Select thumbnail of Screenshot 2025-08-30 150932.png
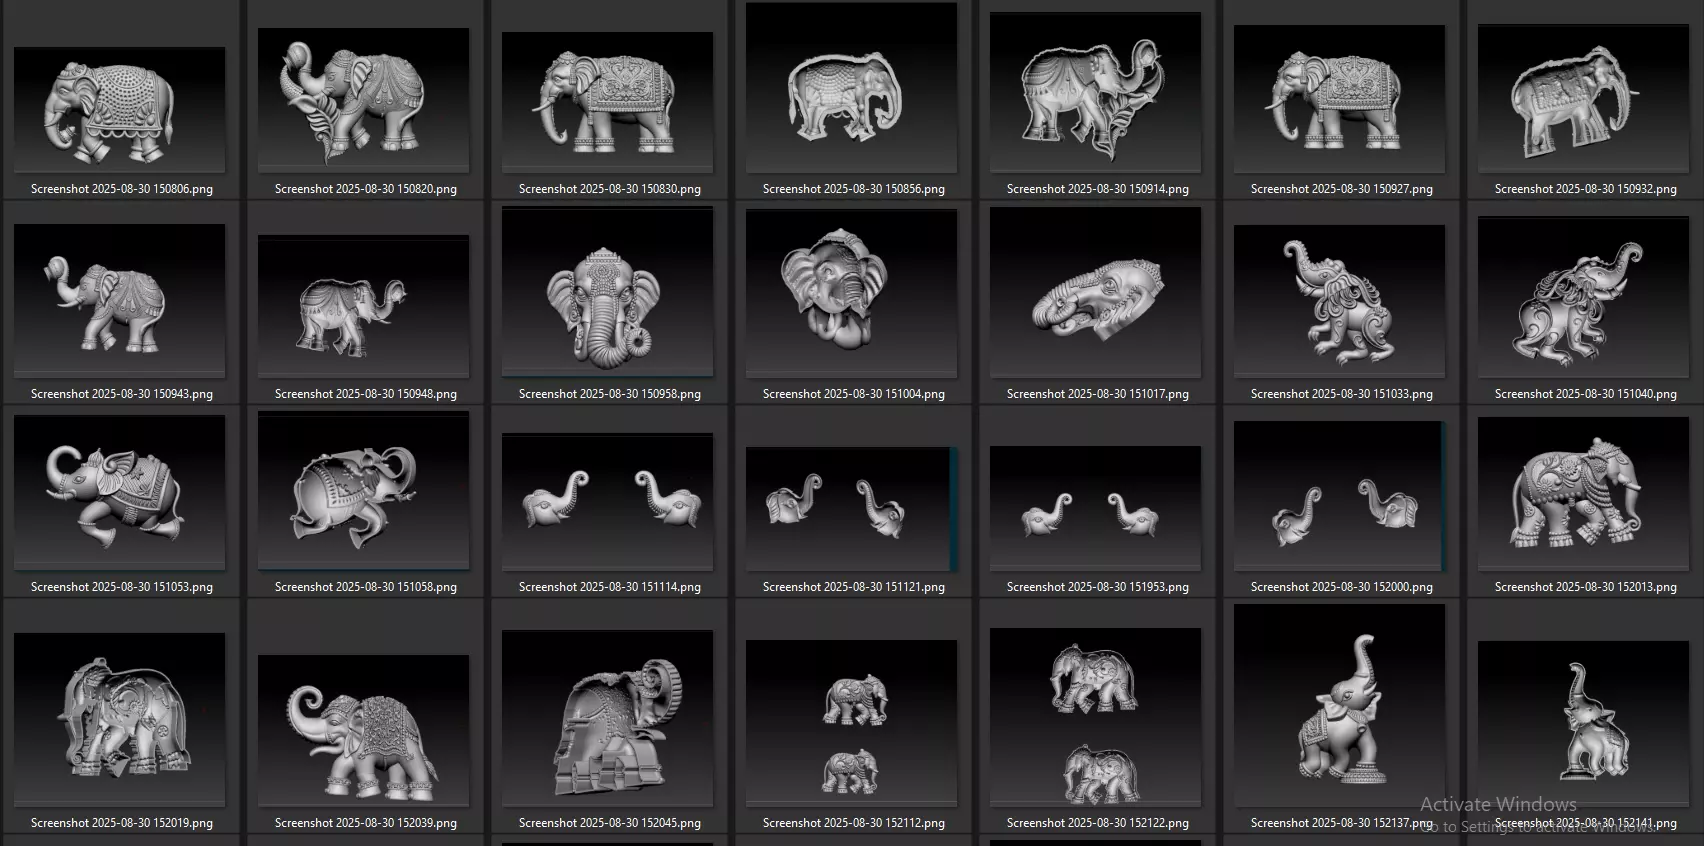The height and width of the screenshot is (846, 1704). (1584, 98)
